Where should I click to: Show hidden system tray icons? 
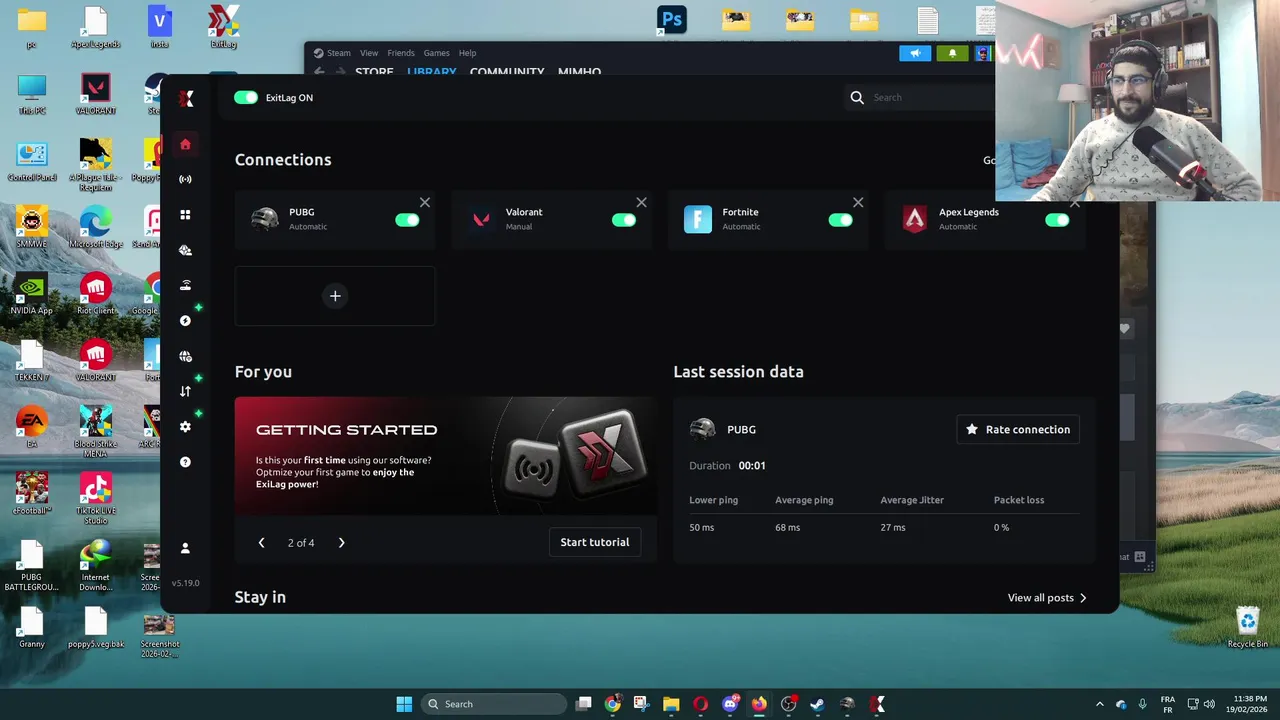tap(1100, 704)
